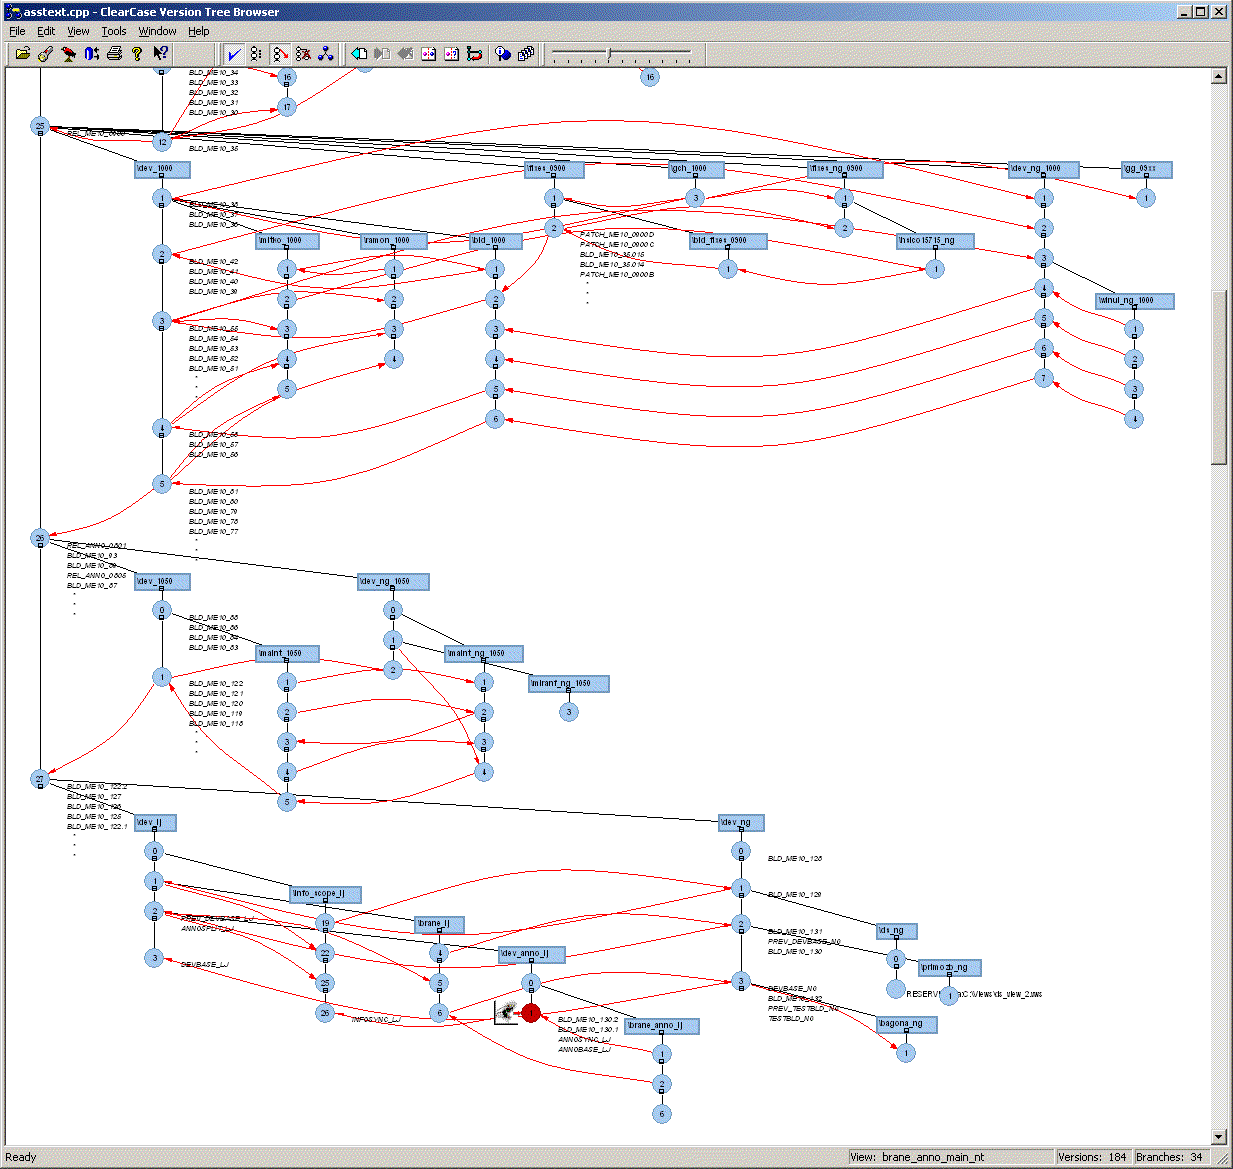This screenshot has height=1169, width=1233.
Task: Click the red bird toolbar icon
Action: coord(68,54)
